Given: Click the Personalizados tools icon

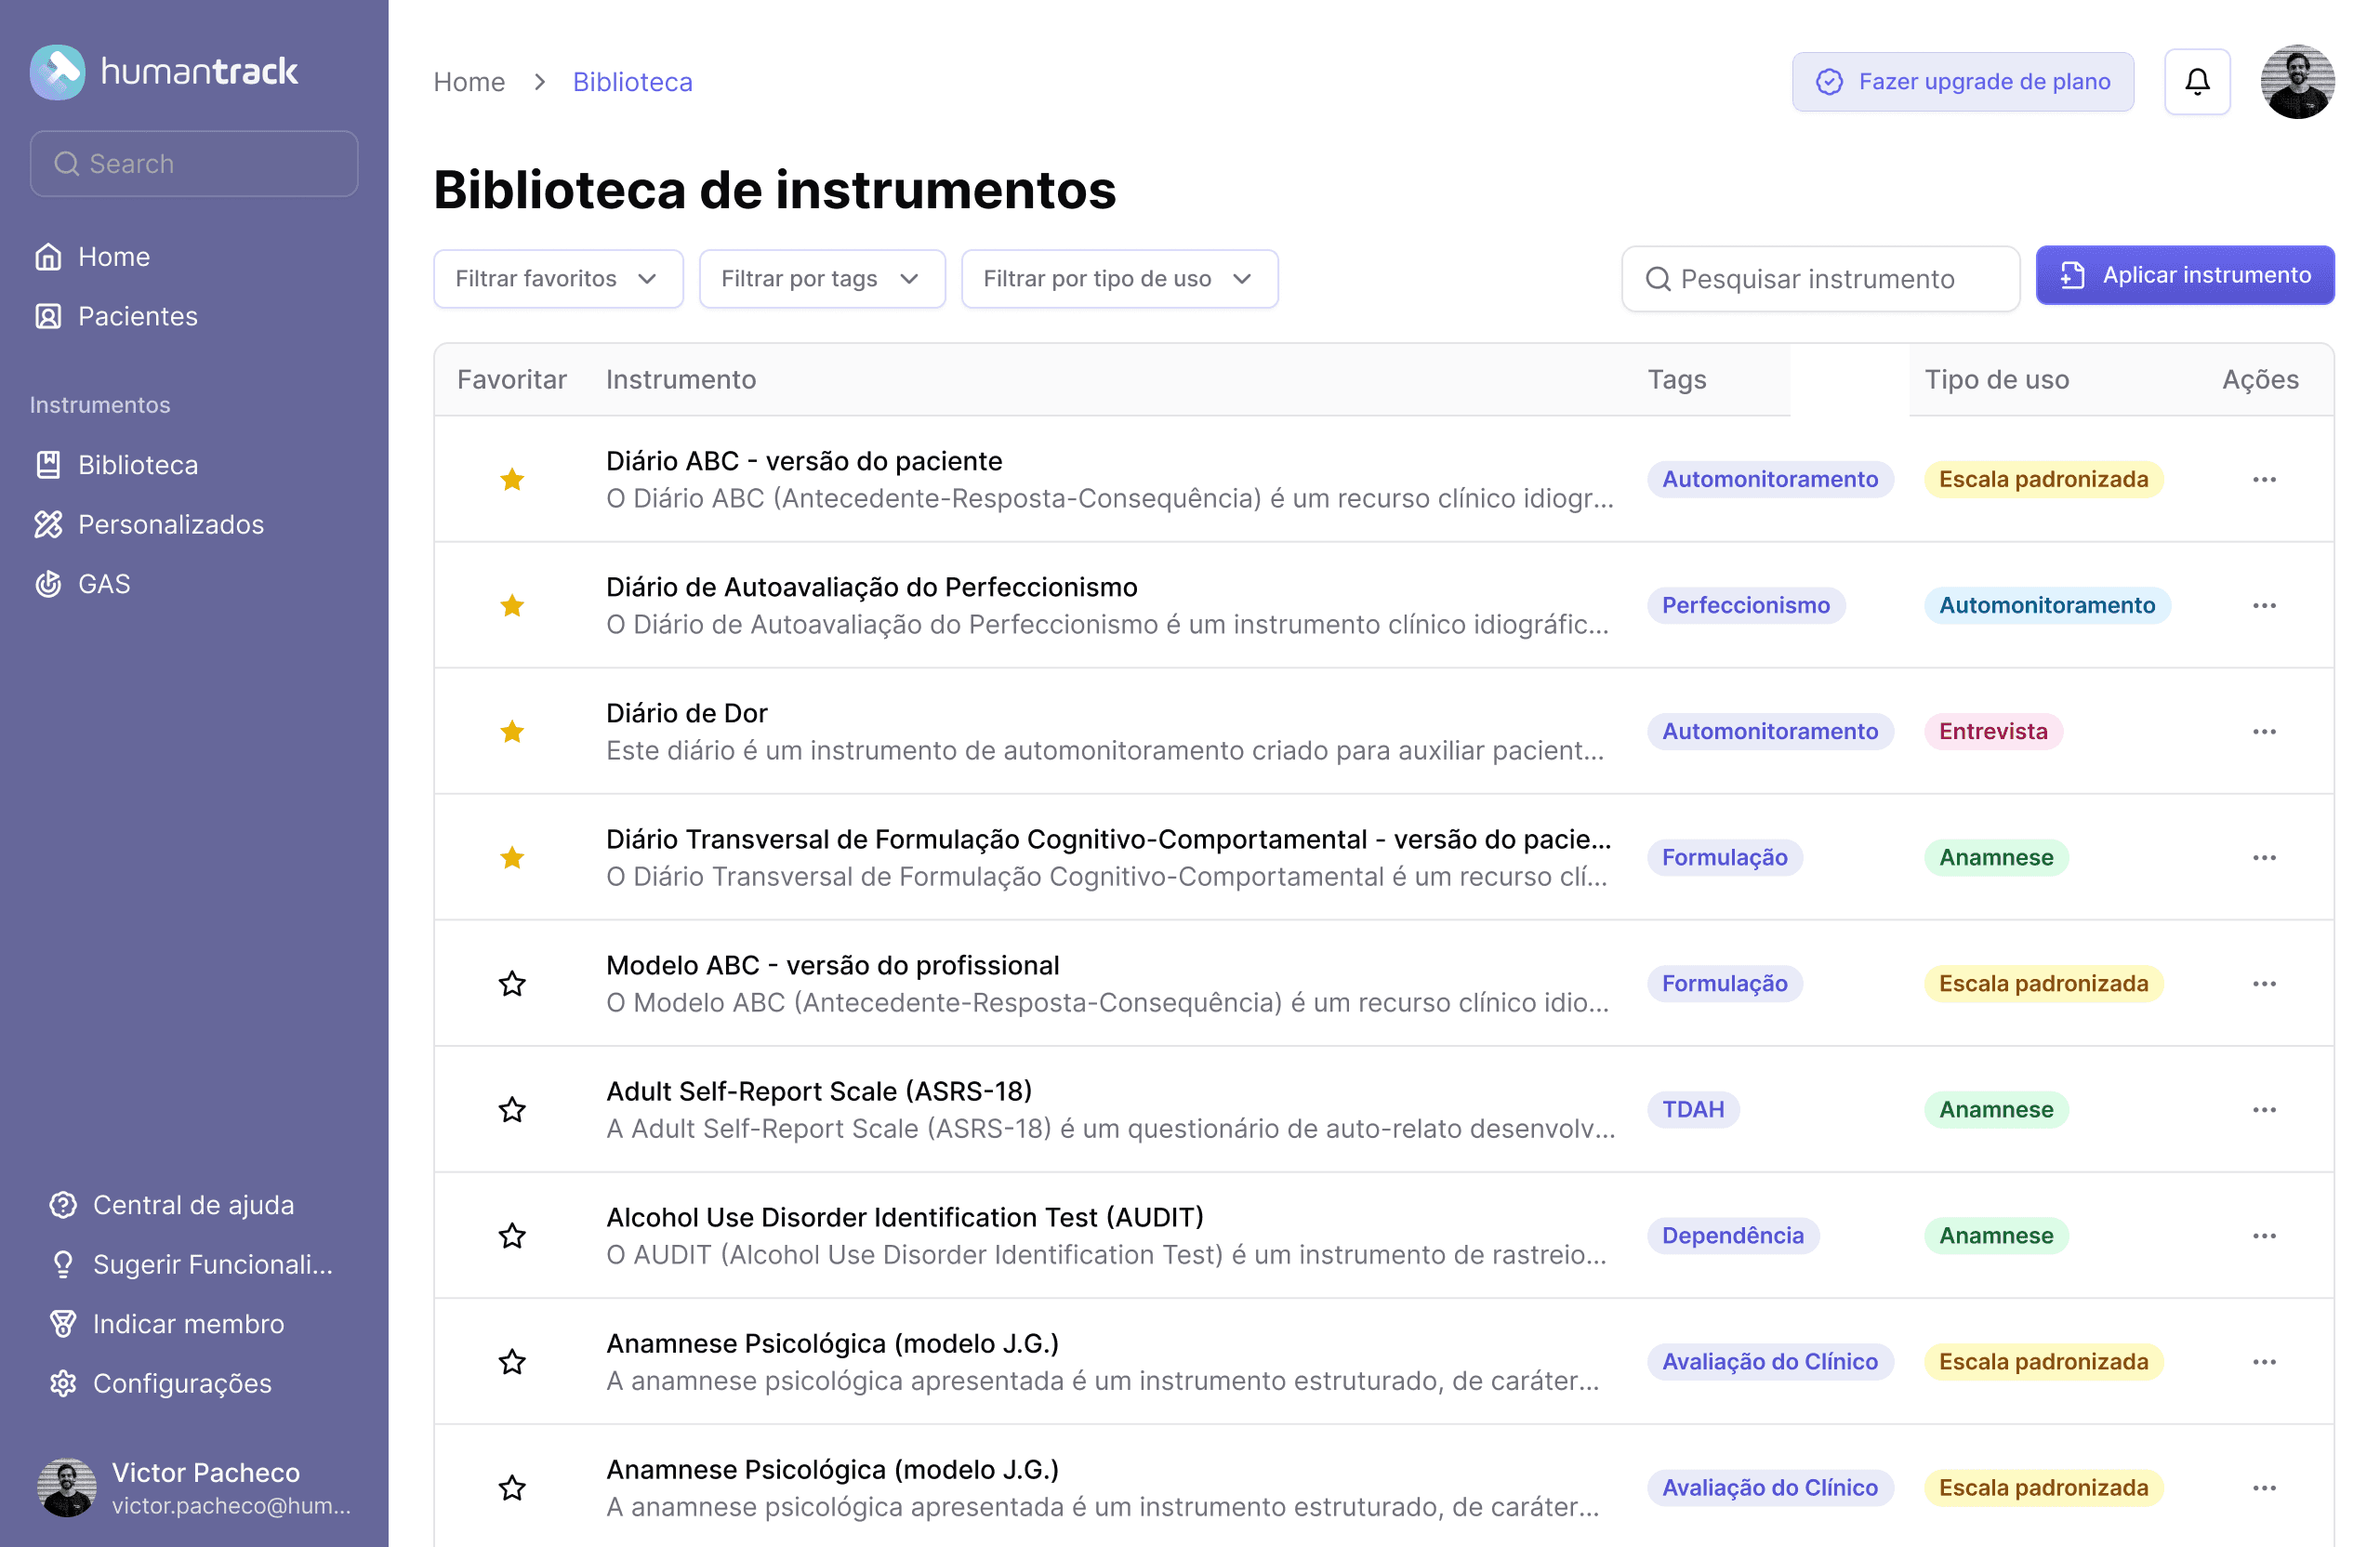Looking at the screenshot, I should (48, 524).
